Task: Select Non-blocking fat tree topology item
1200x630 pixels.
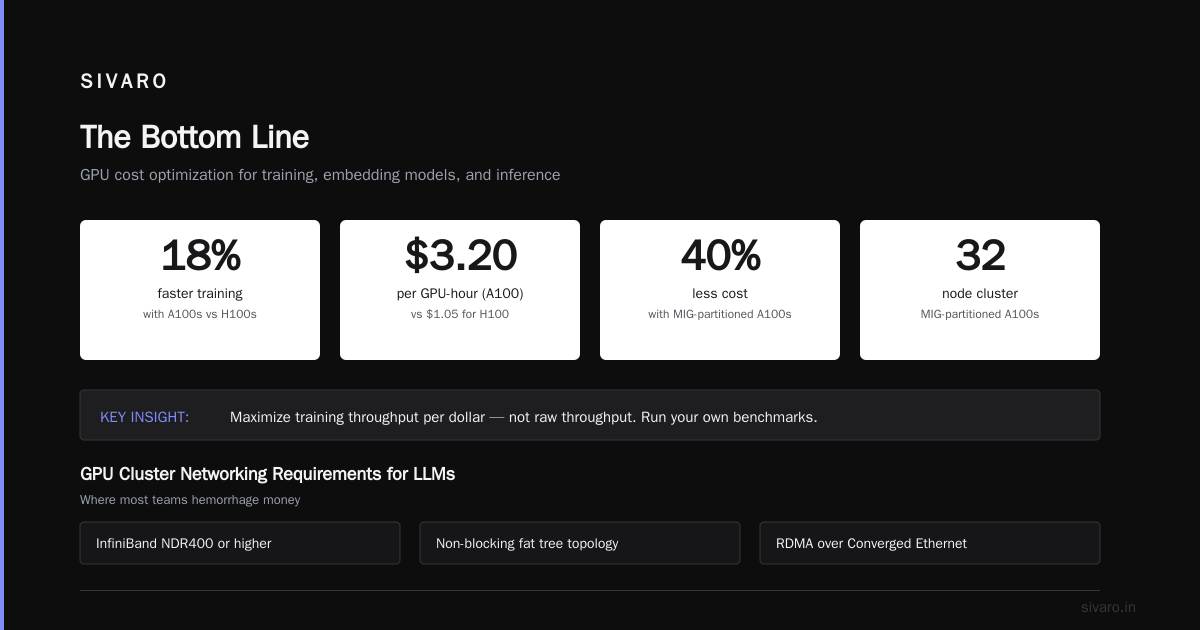Action: [580, 543]
